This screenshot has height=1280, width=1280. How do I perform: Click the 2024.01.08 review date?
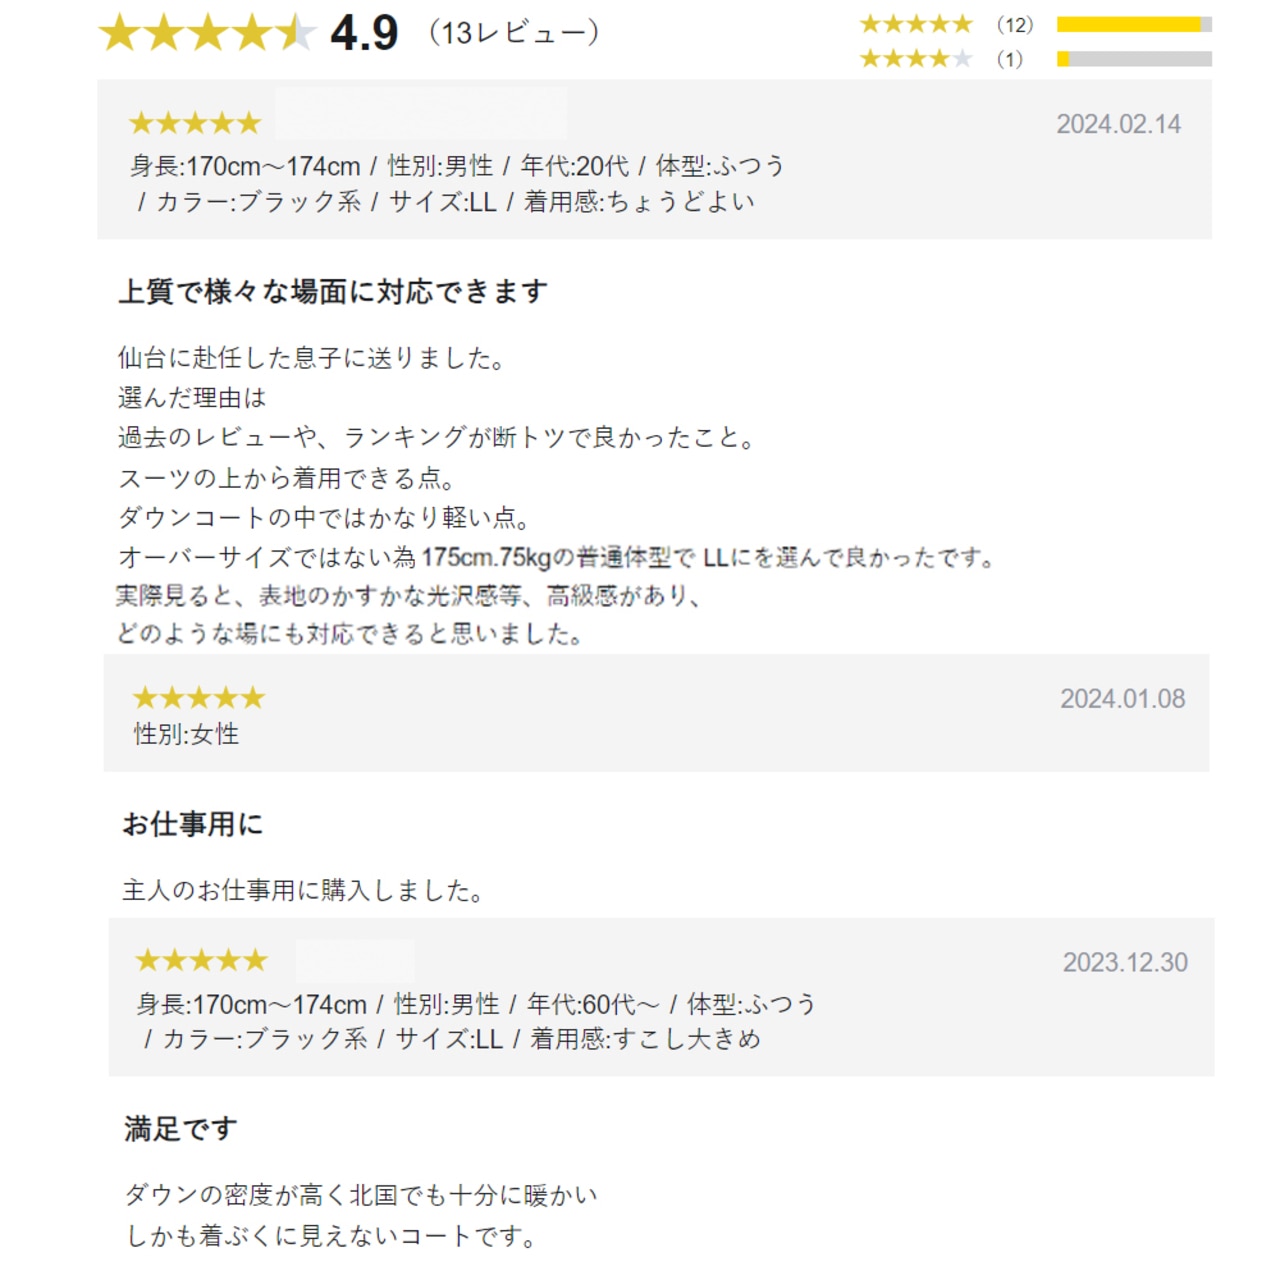[x=1122, y=698]
